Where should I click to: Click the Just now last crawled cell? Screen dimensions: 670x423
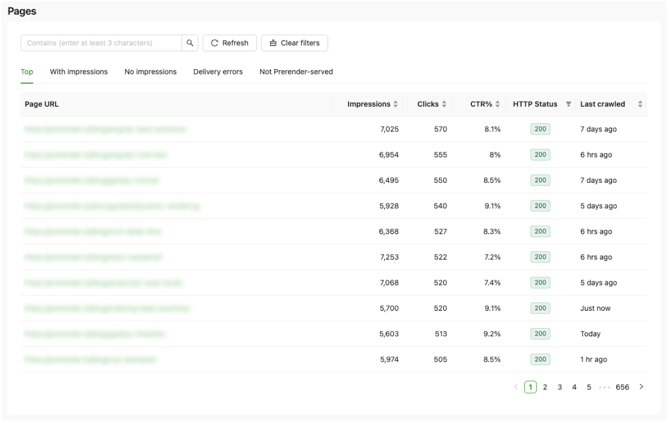(595, 308)
